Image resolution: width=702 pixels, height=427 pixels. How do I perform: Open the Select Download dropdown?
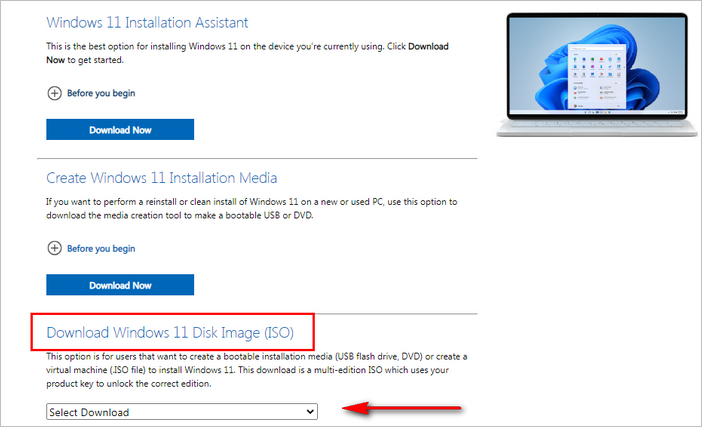click(x=182, y=412)
